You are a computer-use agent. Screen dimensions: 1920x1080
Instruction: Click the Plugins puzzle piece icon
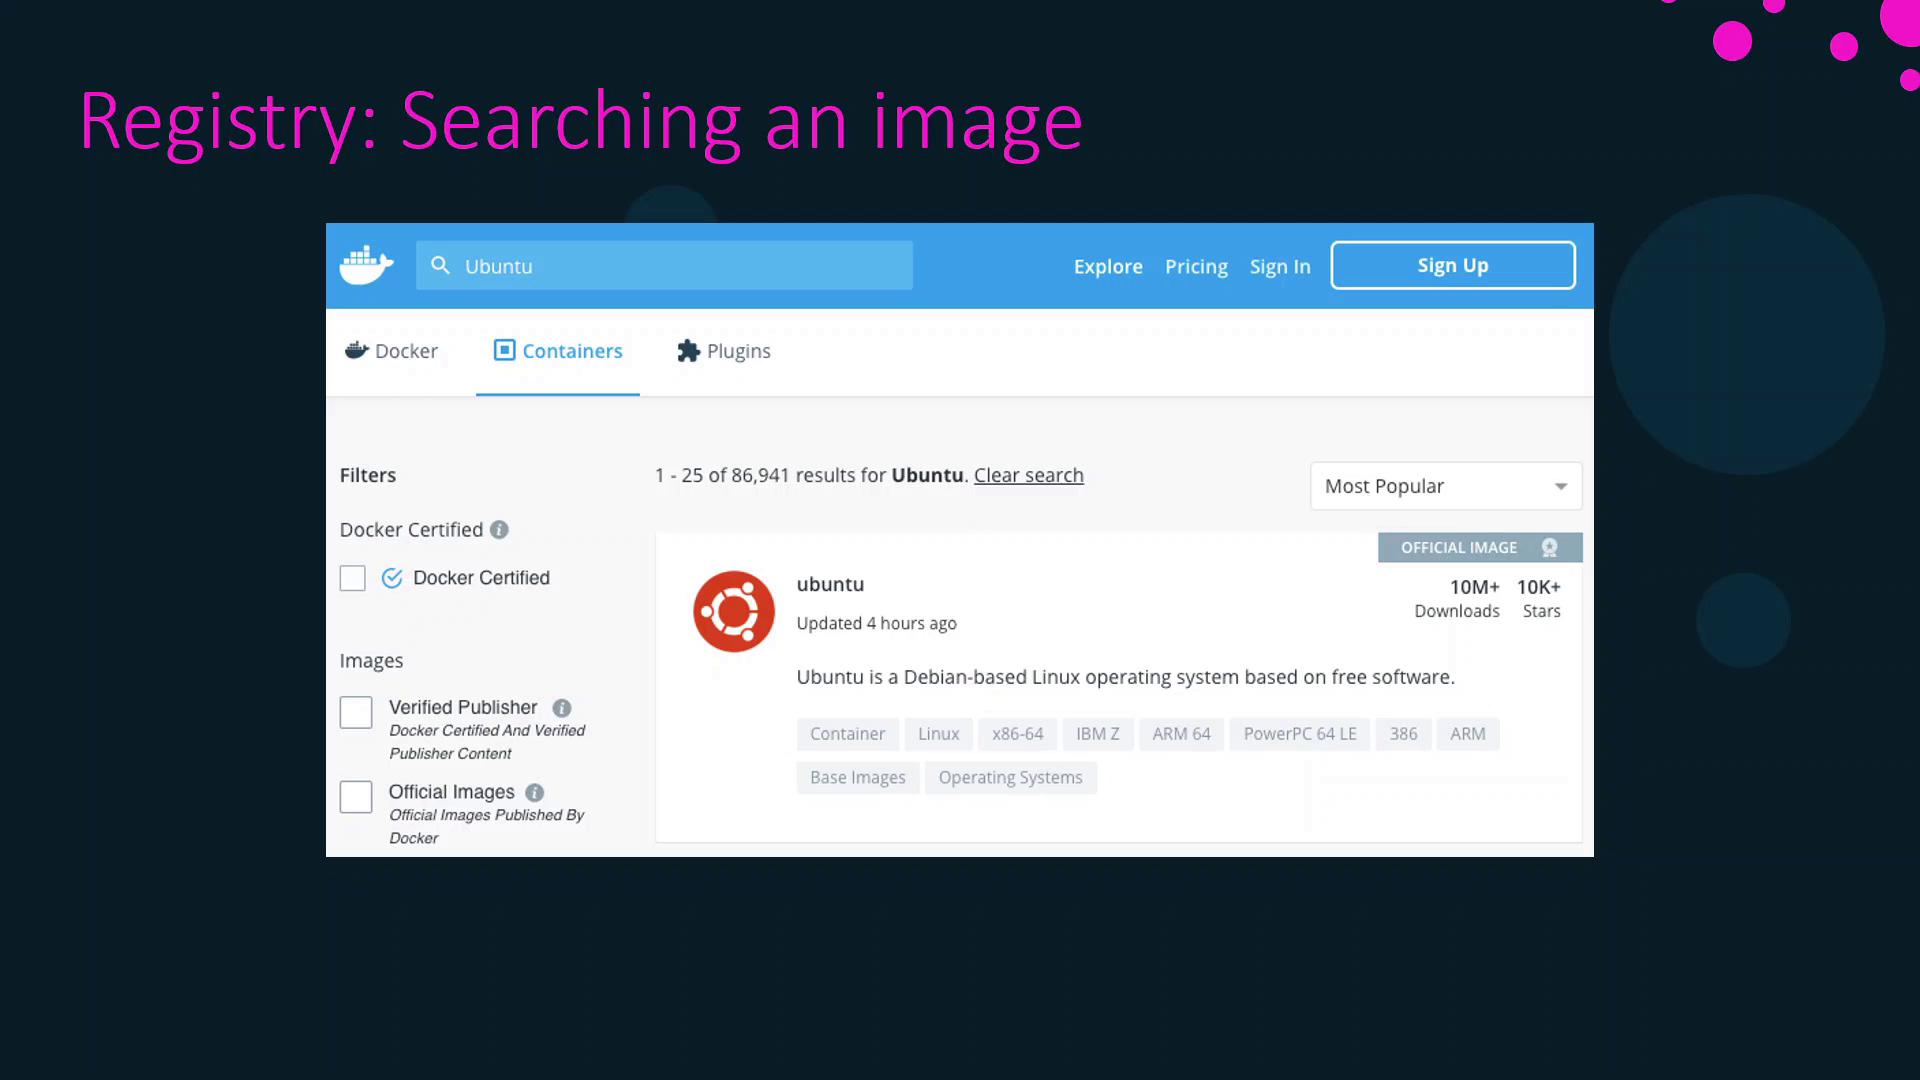(x=688, y=351)
